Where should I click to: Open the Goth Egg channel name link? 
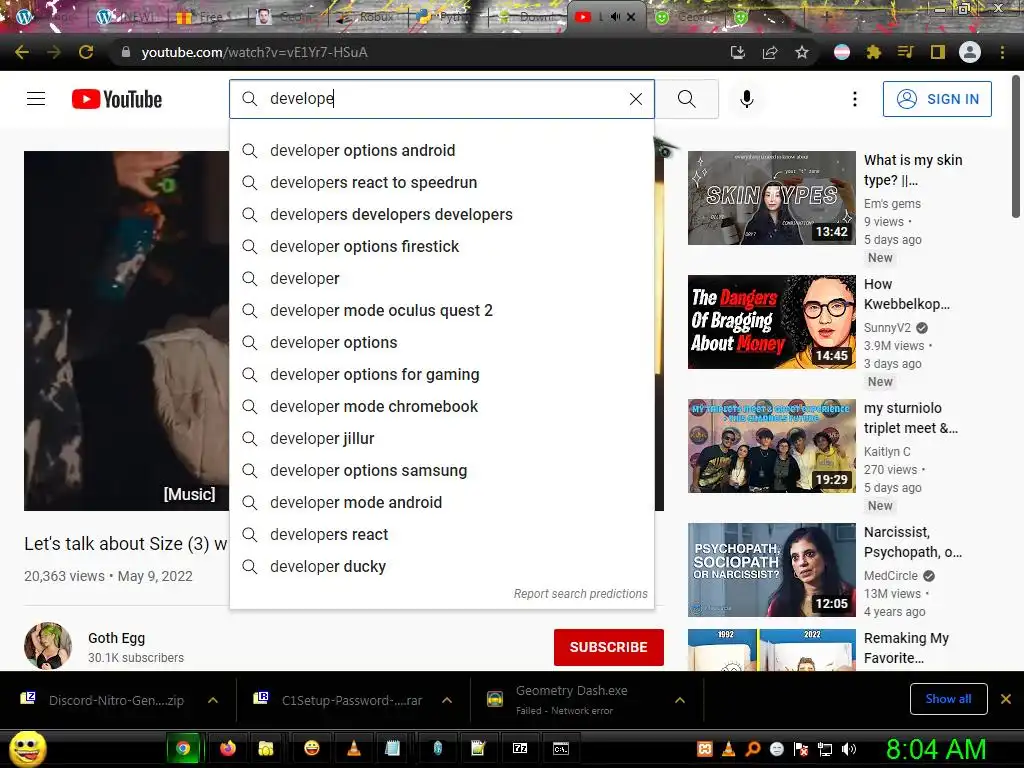pos(116,638)
